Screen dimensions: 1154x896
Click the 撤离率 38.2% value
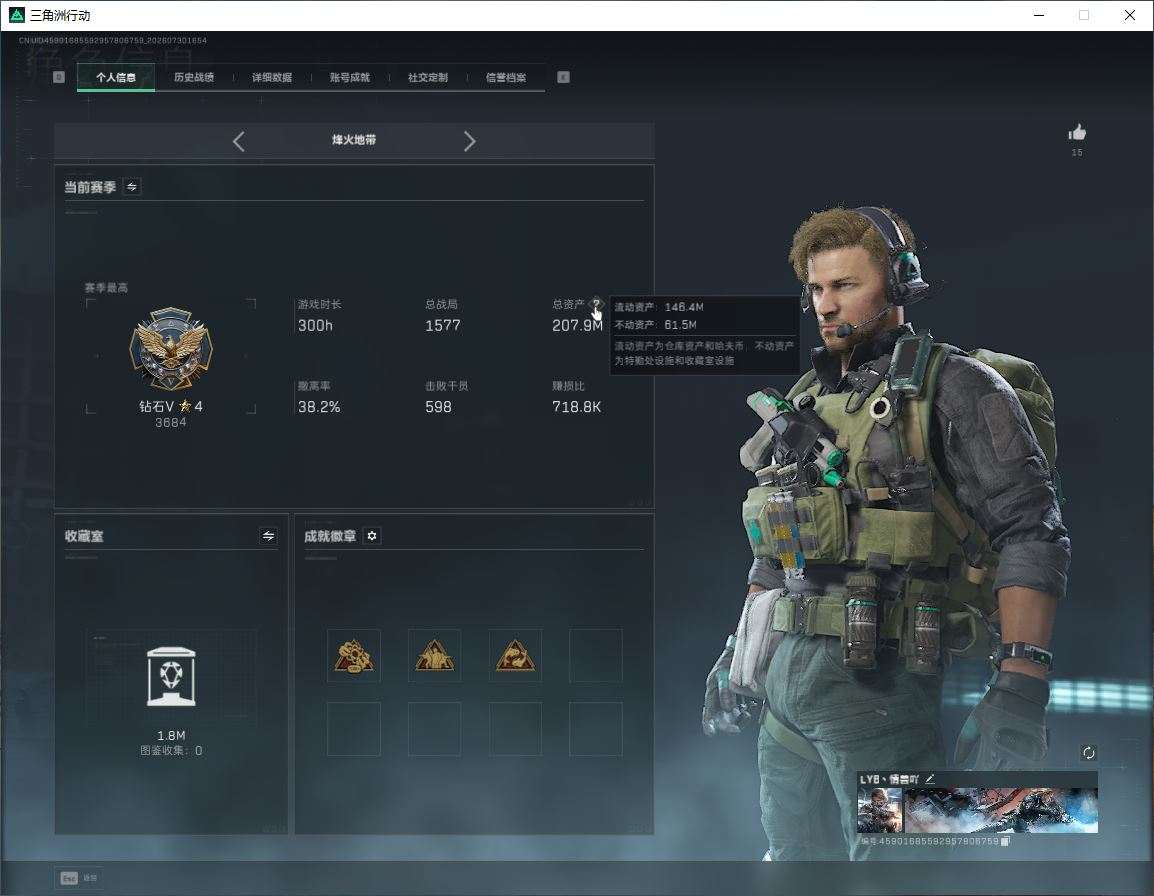click(319, 407)
